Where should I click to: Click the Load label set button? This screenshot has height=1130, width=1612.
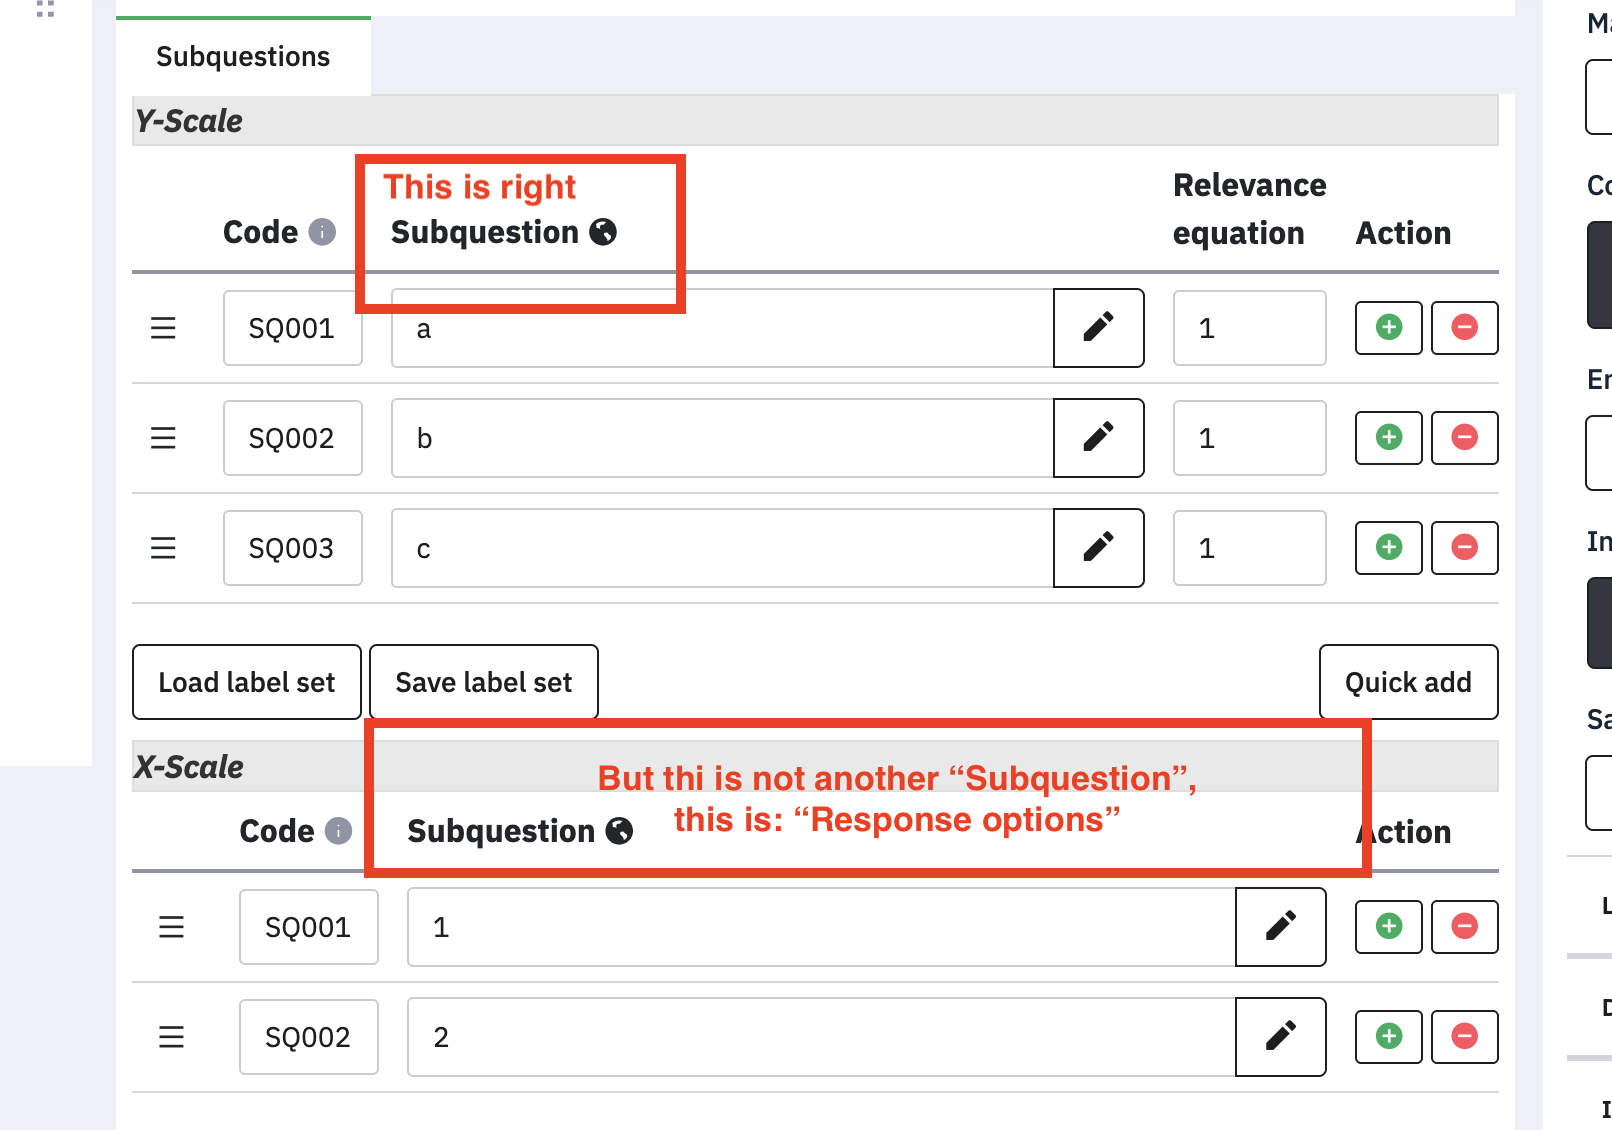click(247, 682)
